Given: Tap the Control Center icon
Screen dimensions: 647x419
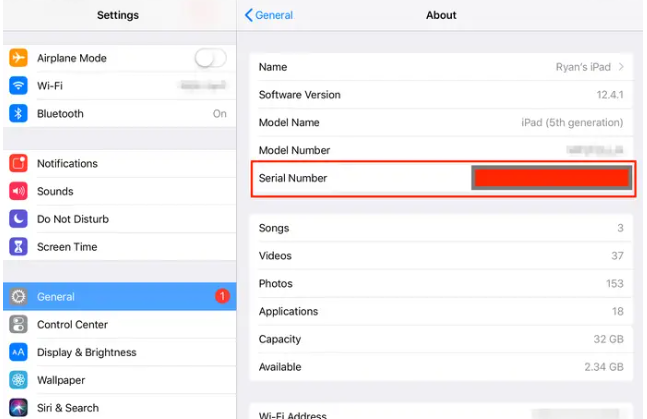Looking at the screenshot, I should 18,324.
